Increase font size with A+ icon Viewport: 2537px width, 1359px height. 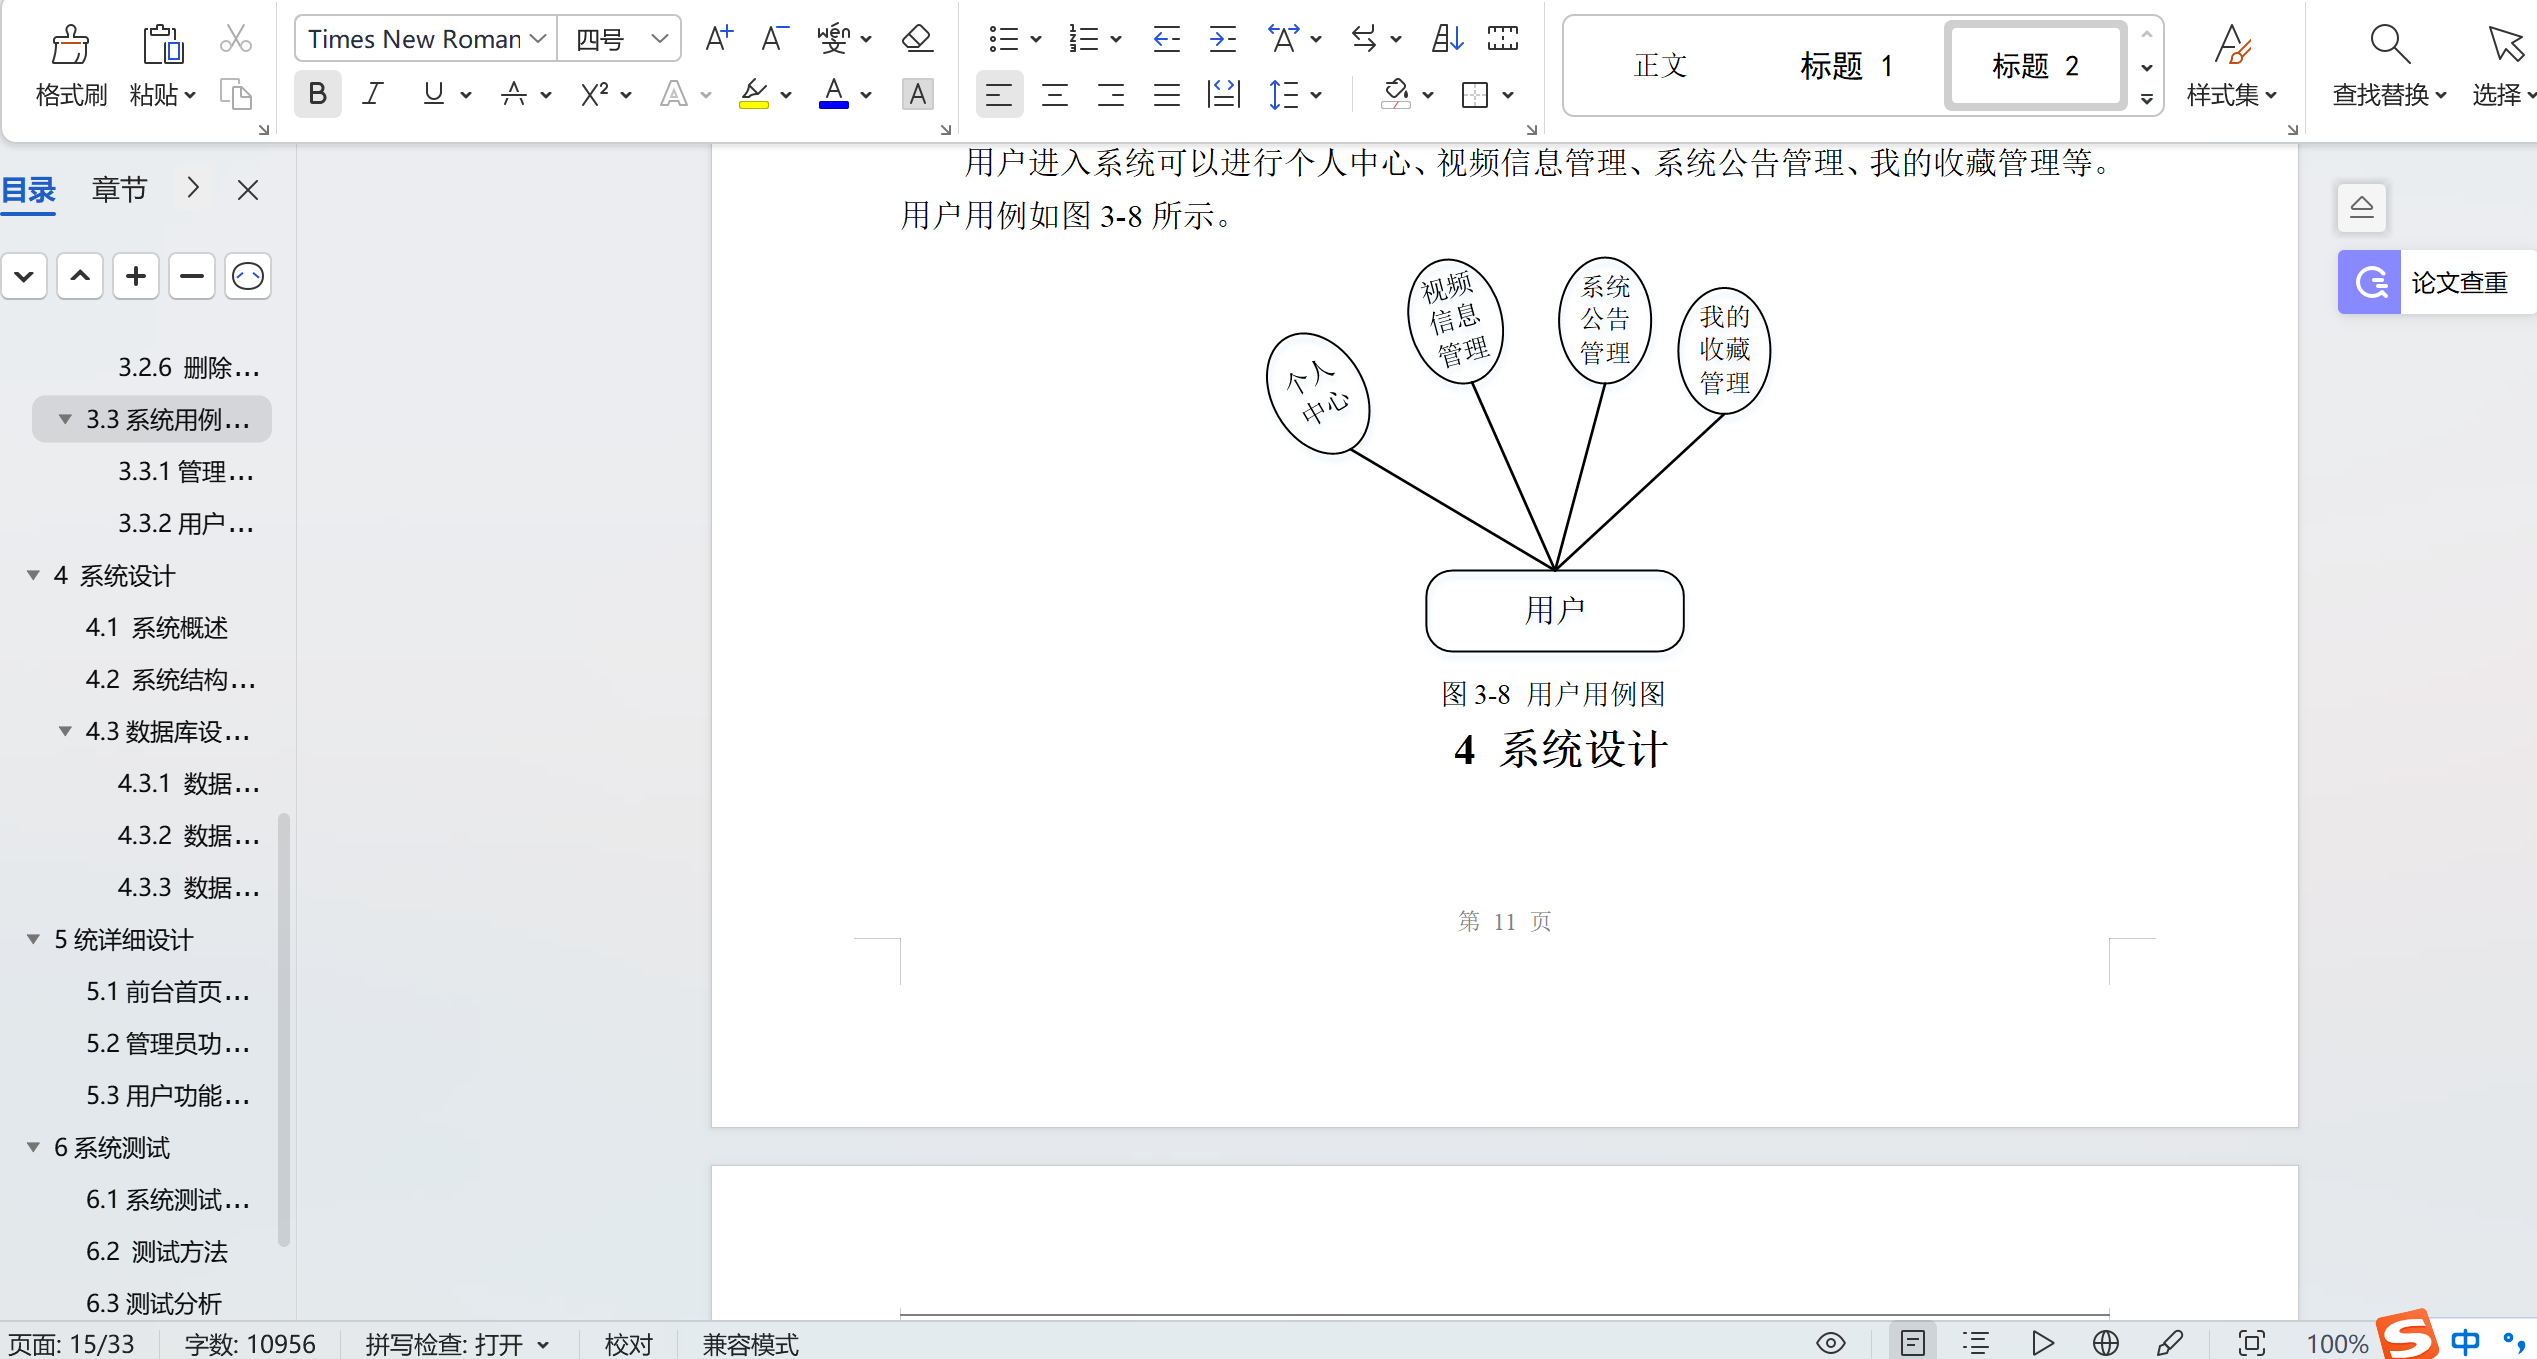[x=718, y=39]
